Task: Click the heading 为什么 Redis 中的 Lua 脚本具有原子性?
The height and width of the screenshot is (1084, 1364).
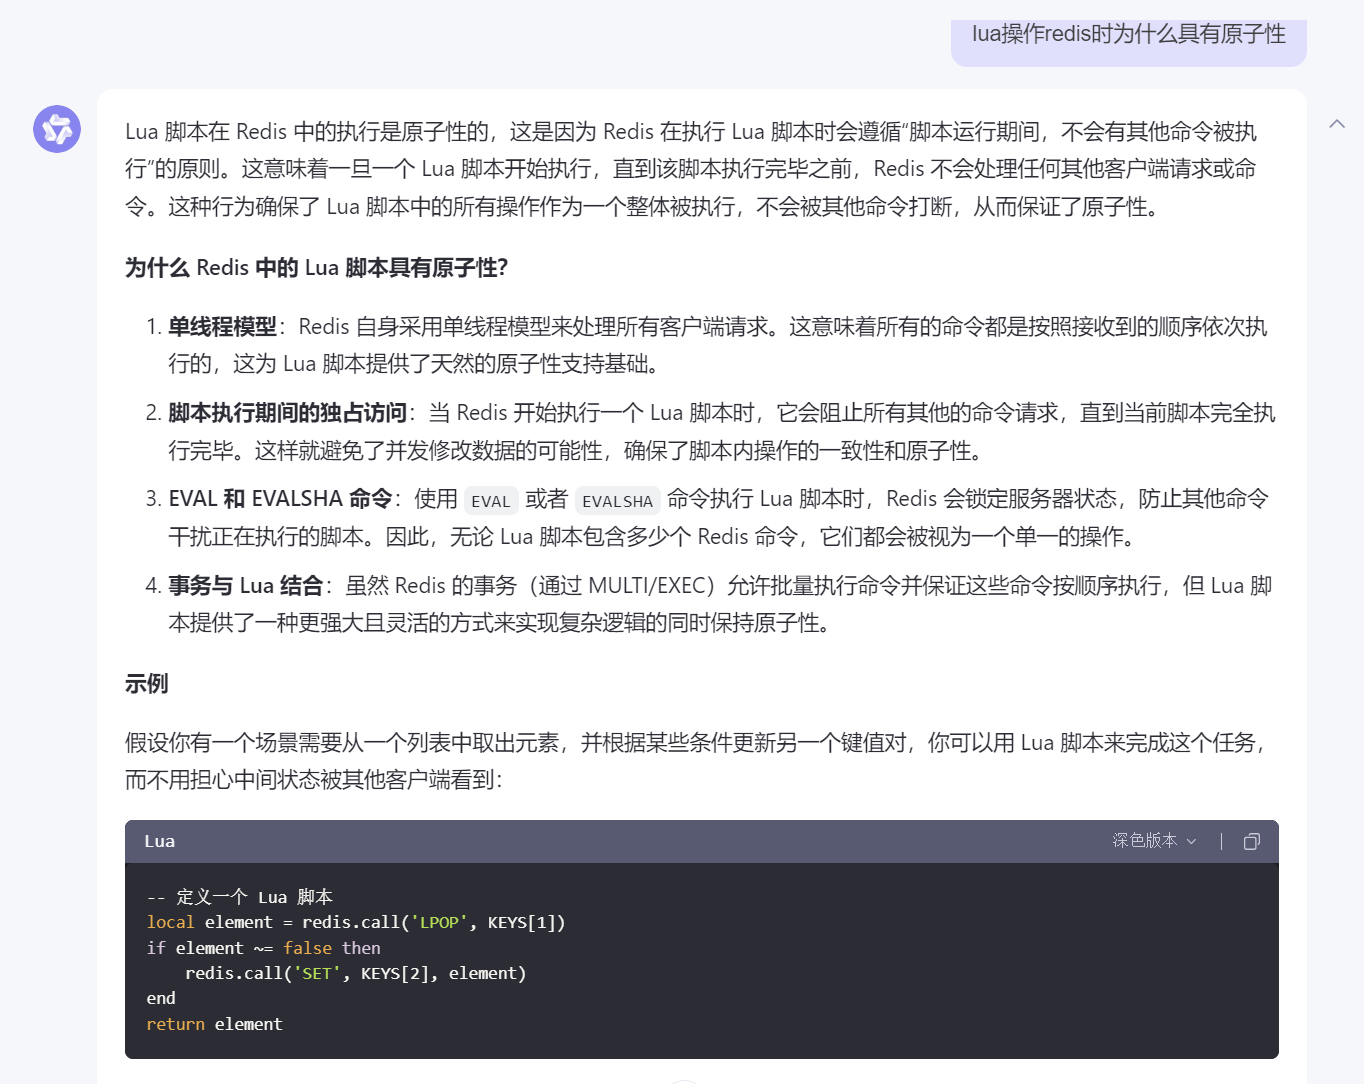Action: point(317,268)
